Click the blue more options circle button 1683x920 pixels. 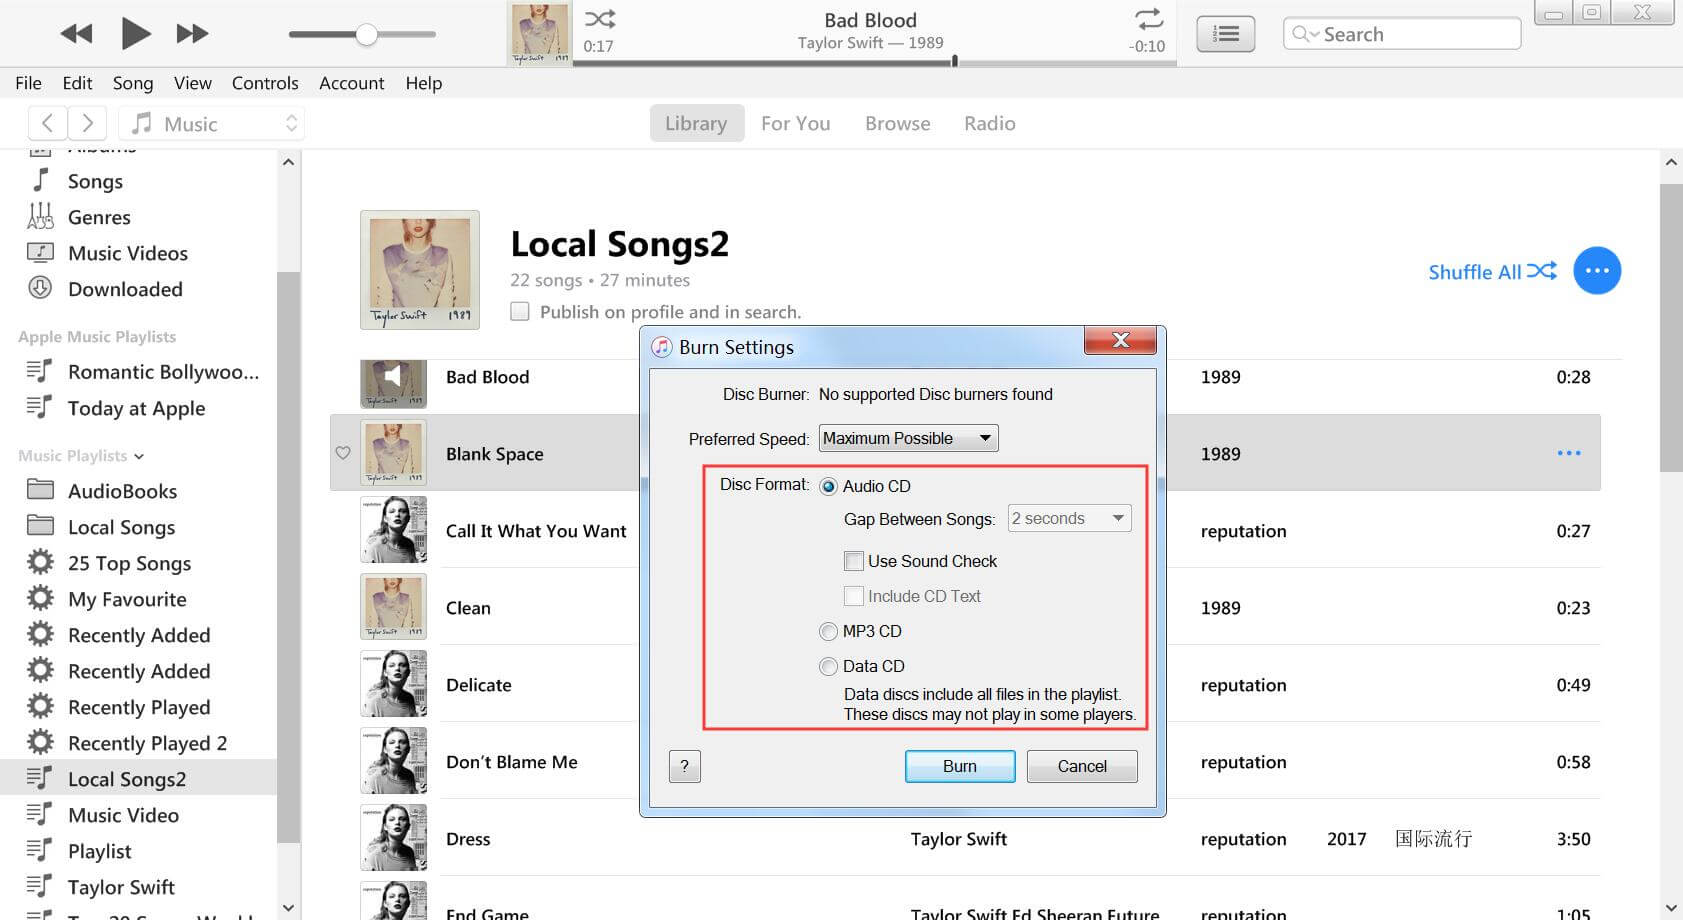[1597, 271]
